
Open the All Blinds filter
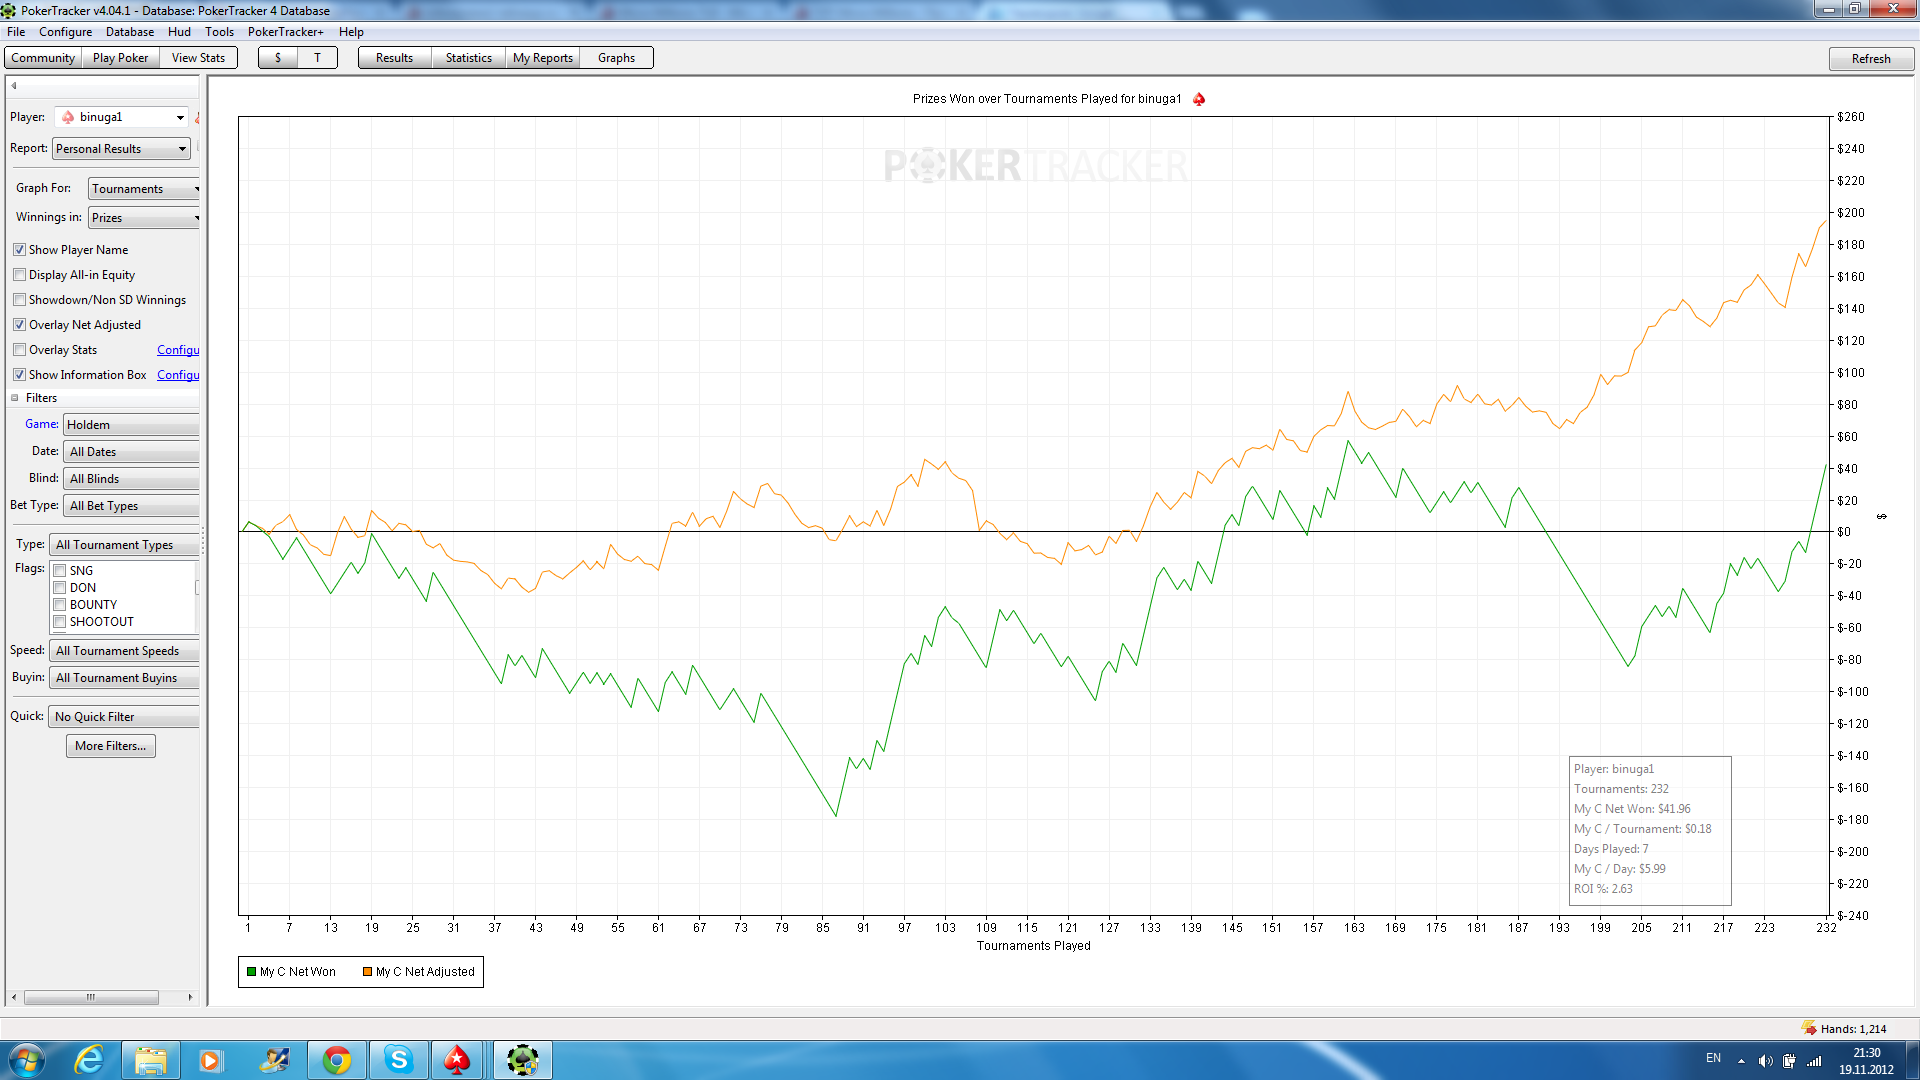coord(131,479)
